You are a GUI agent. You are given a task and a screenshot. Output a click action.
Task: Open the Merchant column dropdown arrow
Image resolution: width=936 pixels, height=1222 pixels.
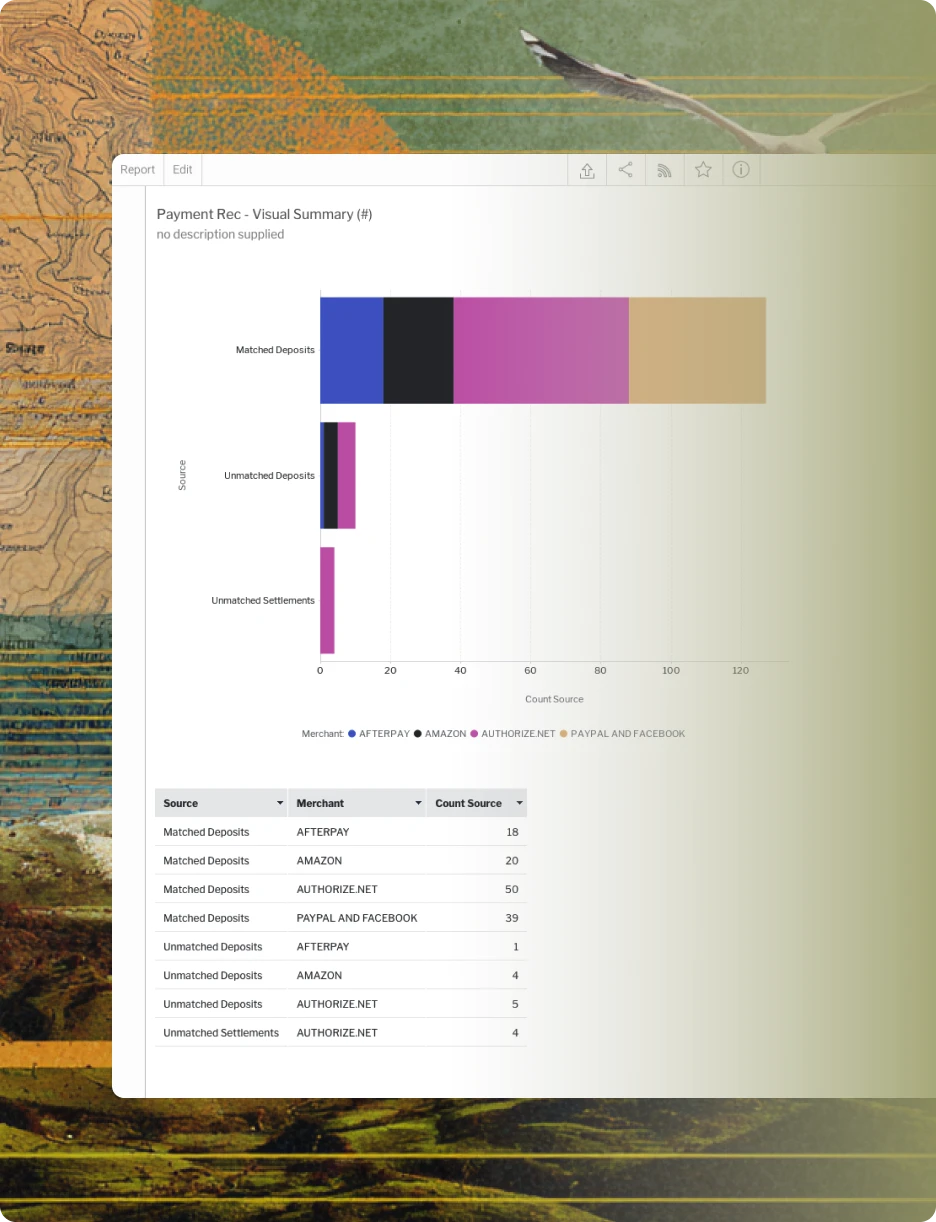pyautogui.click(x=418, y=804)
